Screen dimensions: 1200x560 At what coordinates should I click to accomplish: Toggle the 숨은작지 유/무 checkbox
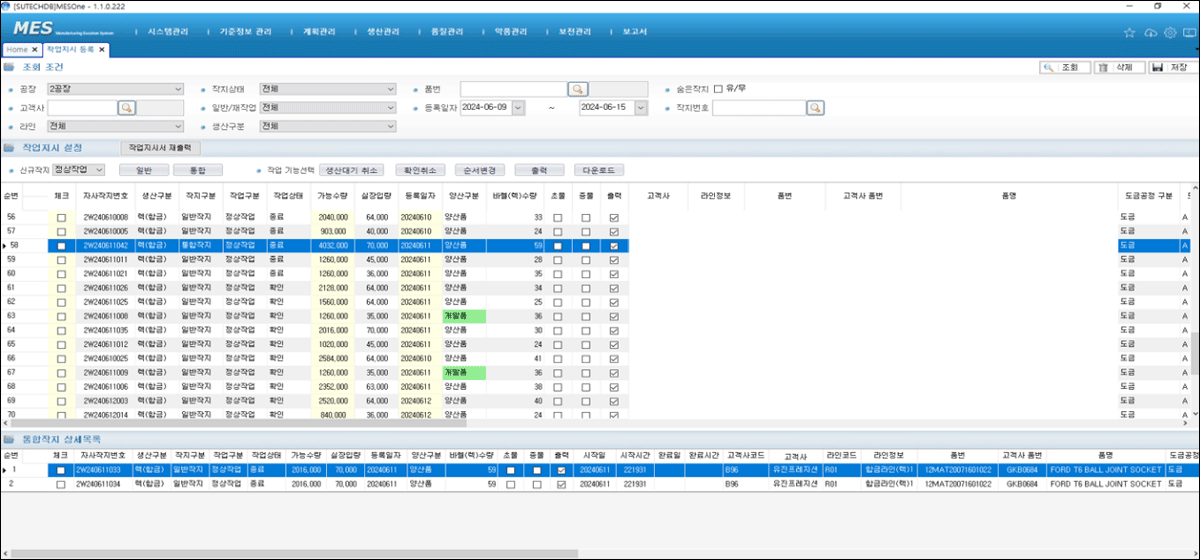tap(718, 89)
